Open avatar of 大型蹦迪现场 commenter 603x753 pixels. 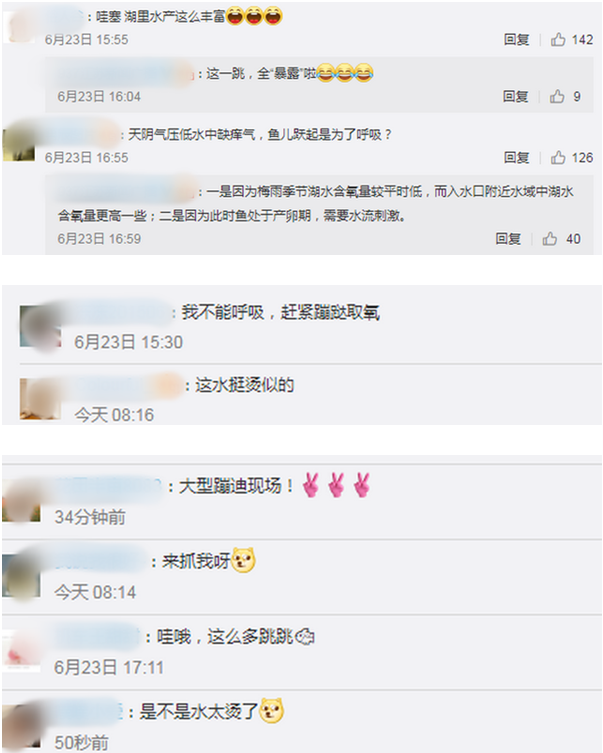pyautogui.click(x=21, y=501)
